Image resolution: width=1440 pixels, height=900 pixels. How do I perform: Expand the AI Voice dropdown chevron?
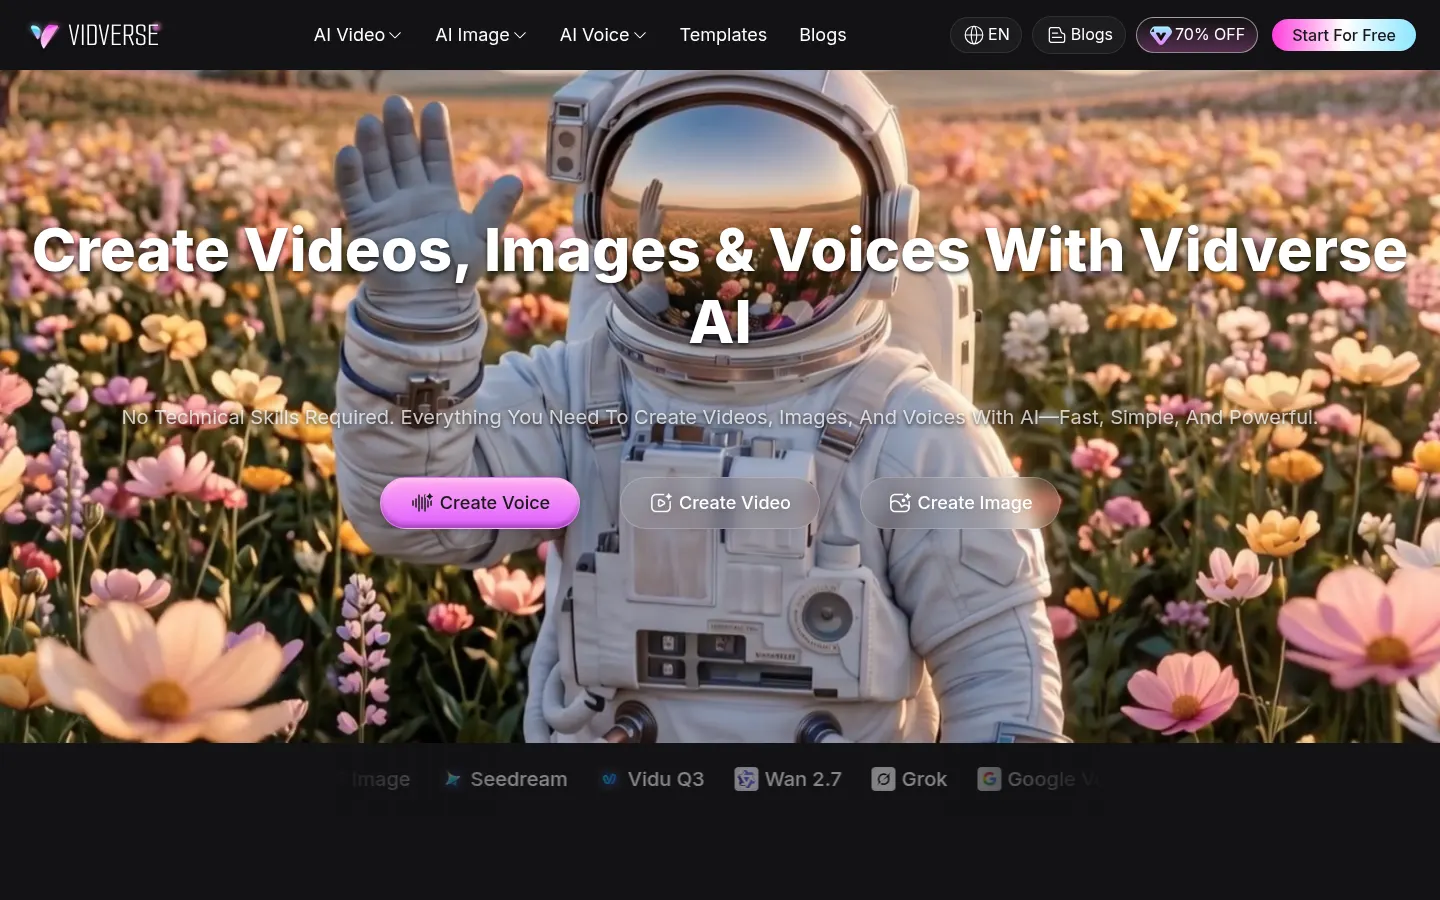640,36
